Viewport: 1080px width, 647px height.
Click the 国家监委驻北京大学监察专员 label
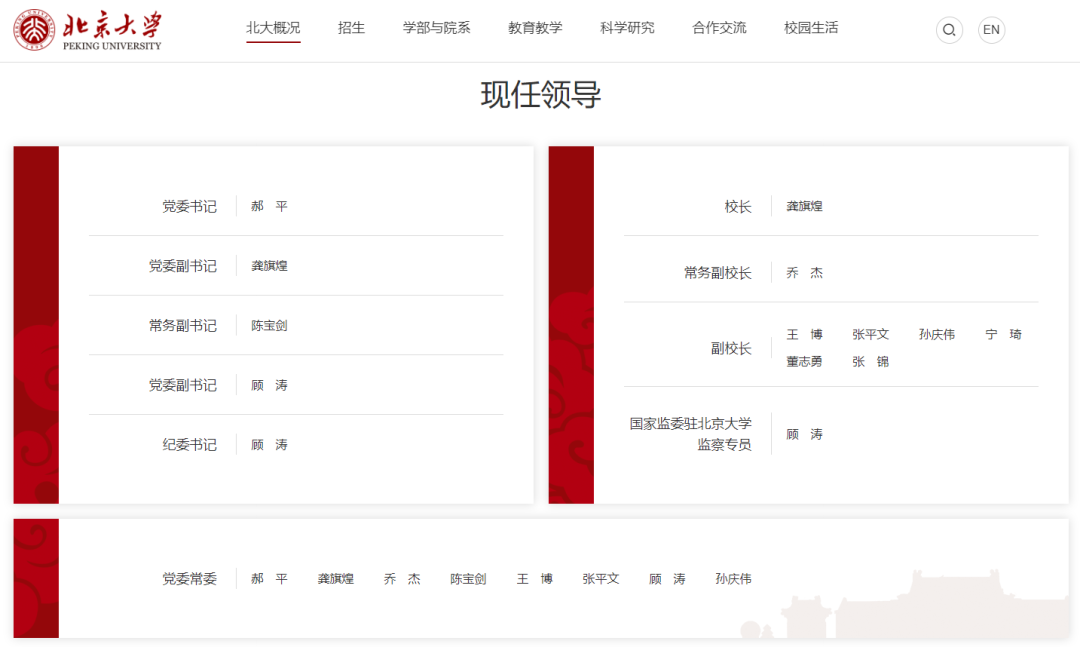[691, 434]
